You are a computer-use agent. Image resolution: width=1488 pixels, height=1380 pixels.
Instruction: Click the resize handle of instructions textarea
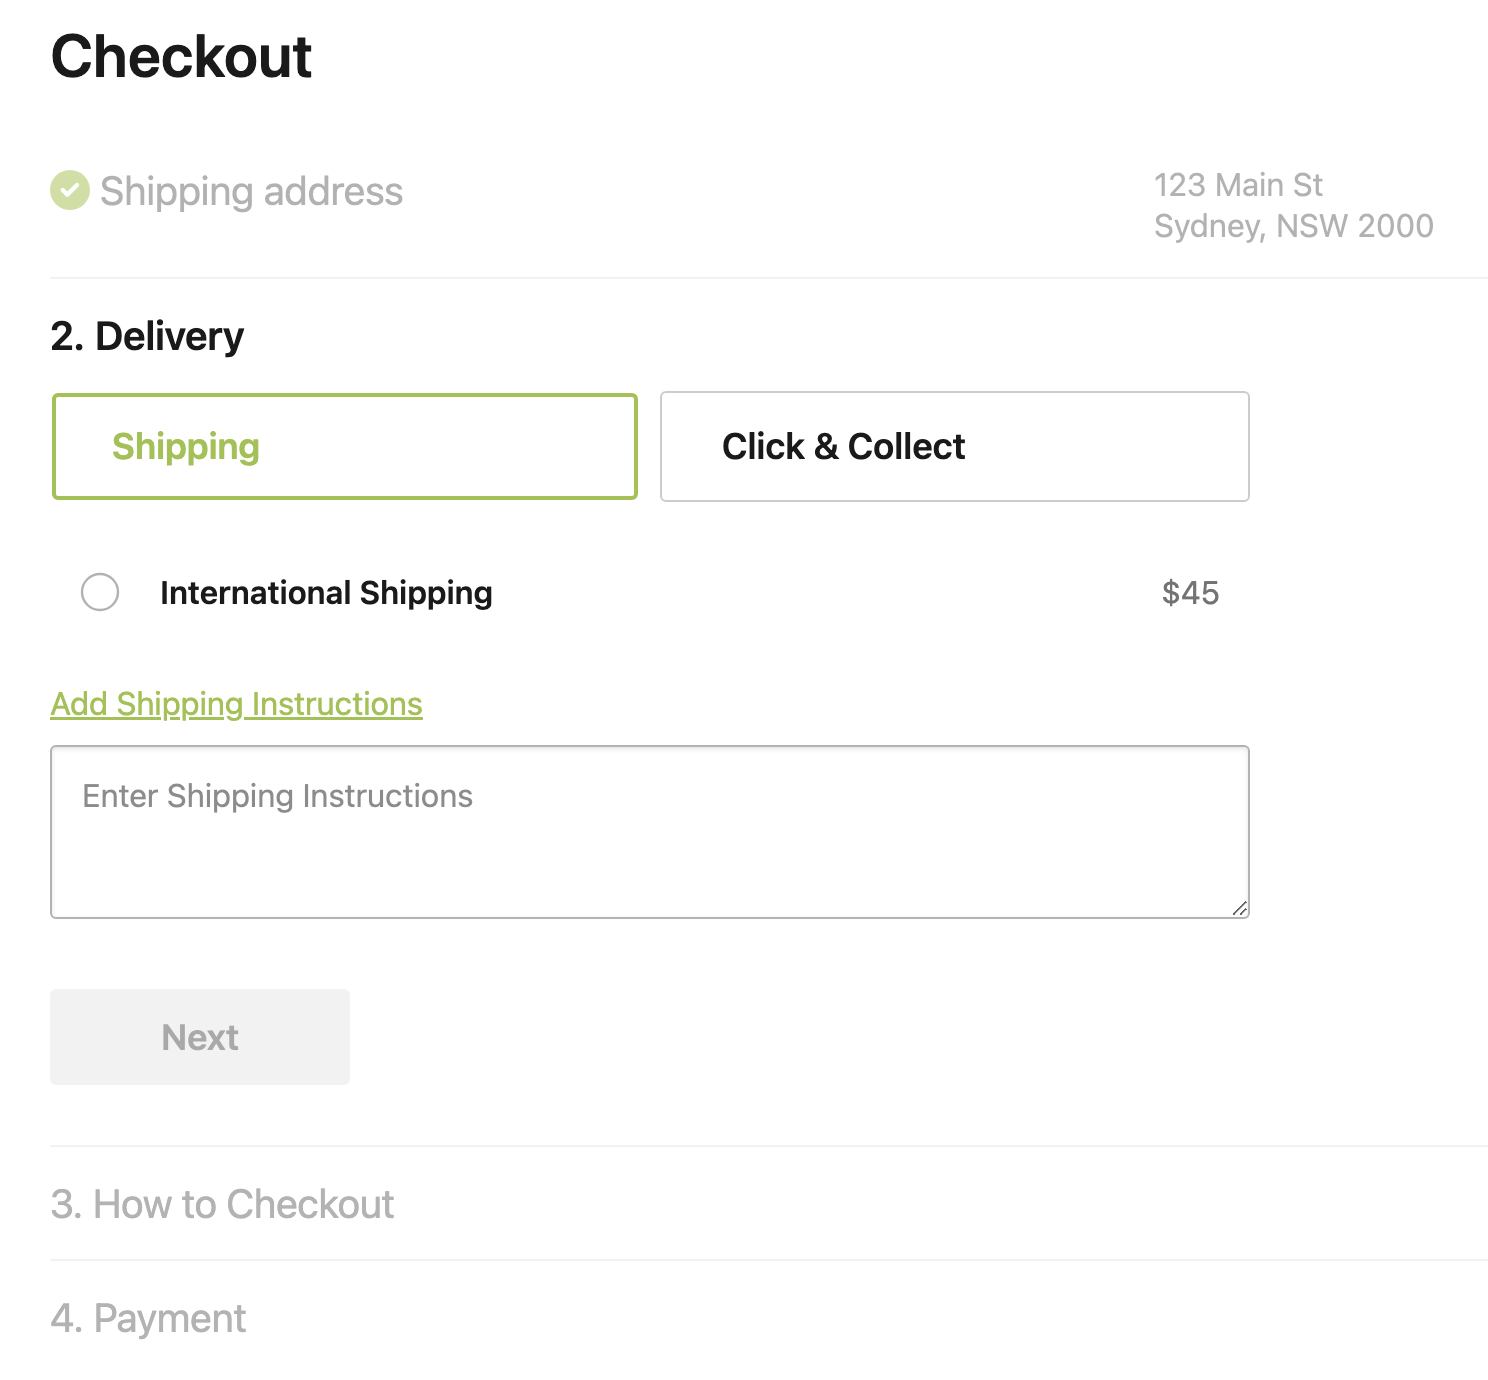pos(1240,909)
